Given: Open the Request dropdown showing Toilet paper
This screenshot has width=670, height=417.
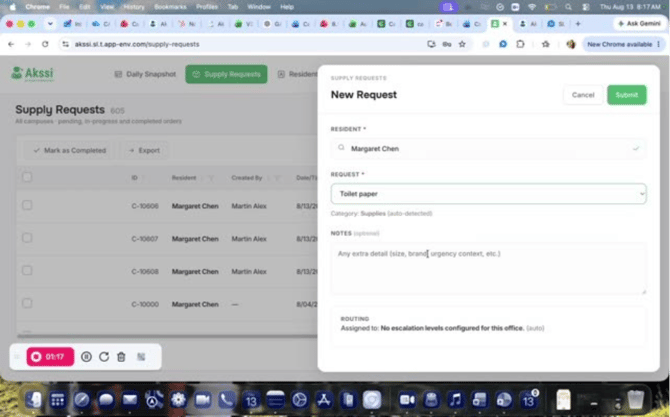Looking at the screenshot, I should [x=488, y=194].
